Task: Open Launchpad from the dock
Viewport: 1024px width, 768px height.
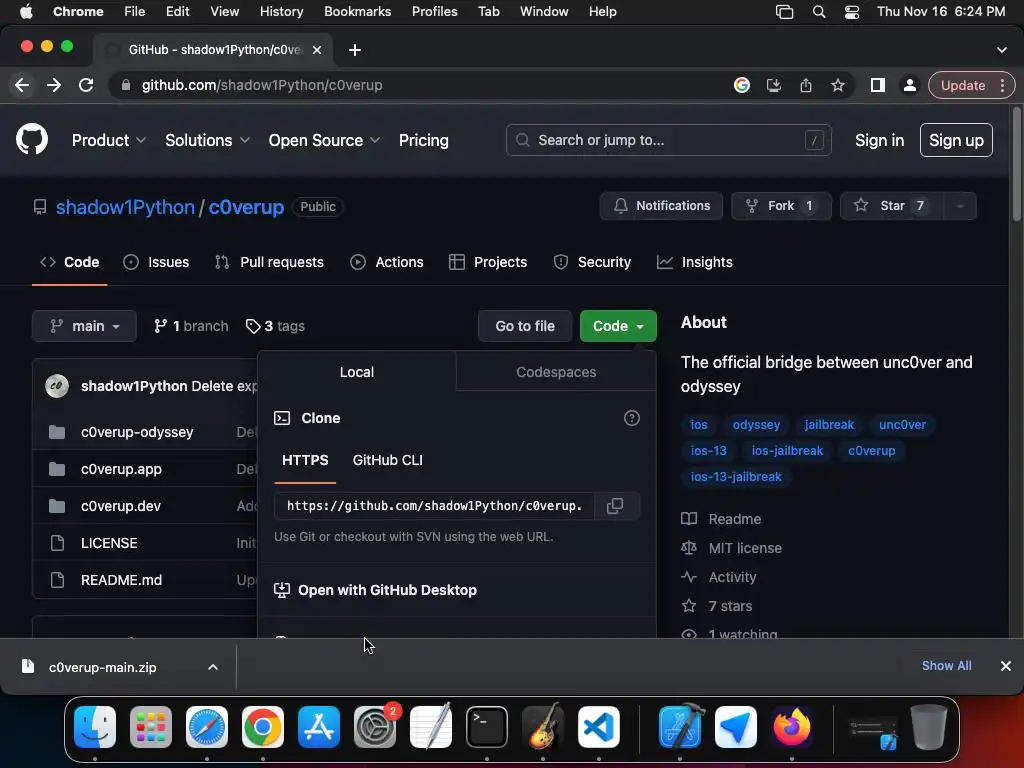Action: tap(151, 727)
